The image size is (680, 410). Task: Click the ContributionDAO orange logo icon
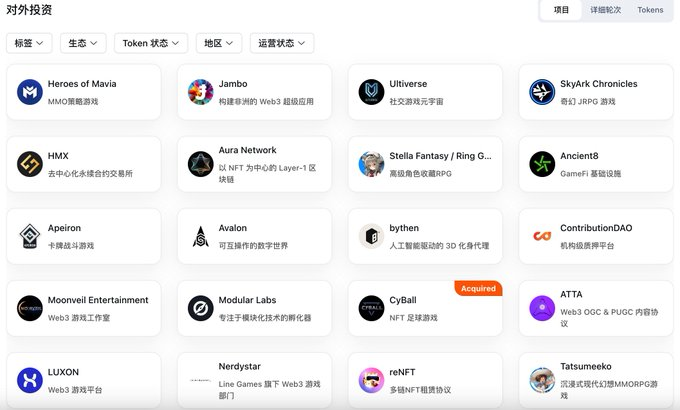click(x=542, y=236)
